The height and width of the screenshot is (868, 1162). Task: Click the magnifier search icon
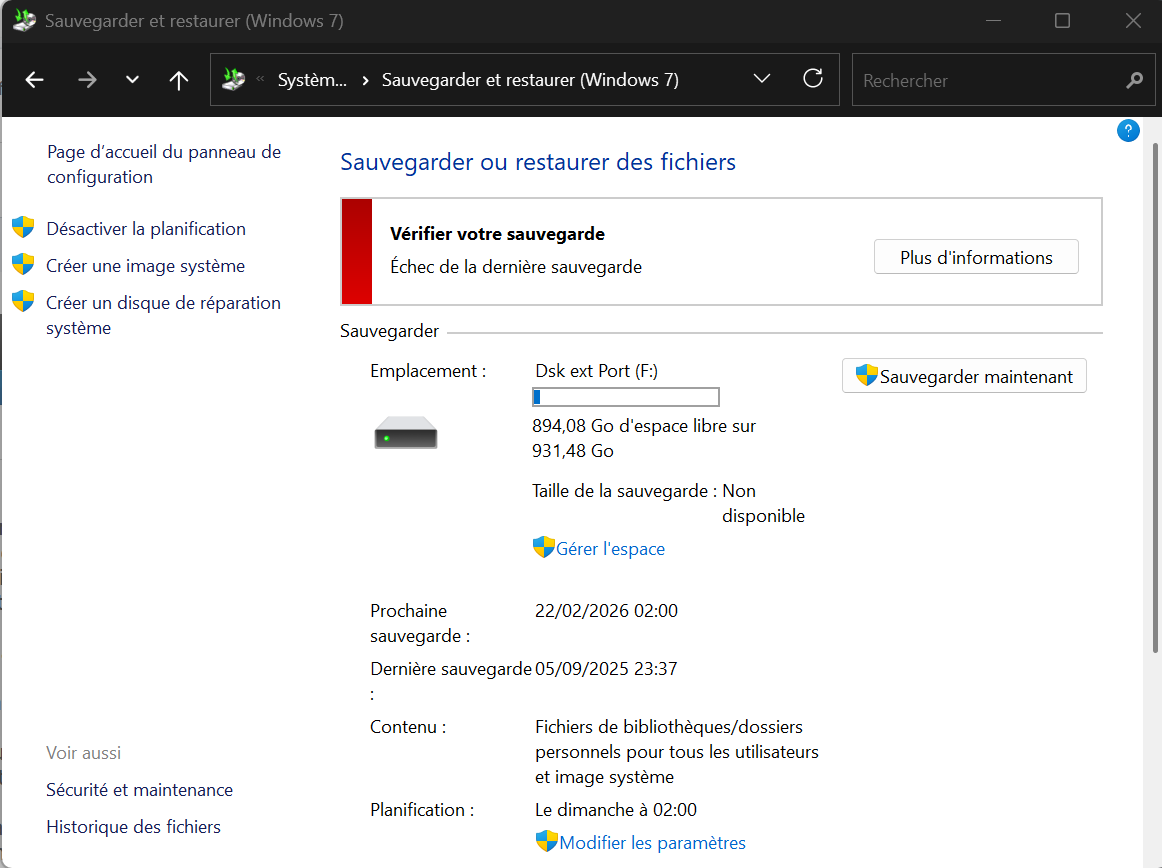(1134, 80)
